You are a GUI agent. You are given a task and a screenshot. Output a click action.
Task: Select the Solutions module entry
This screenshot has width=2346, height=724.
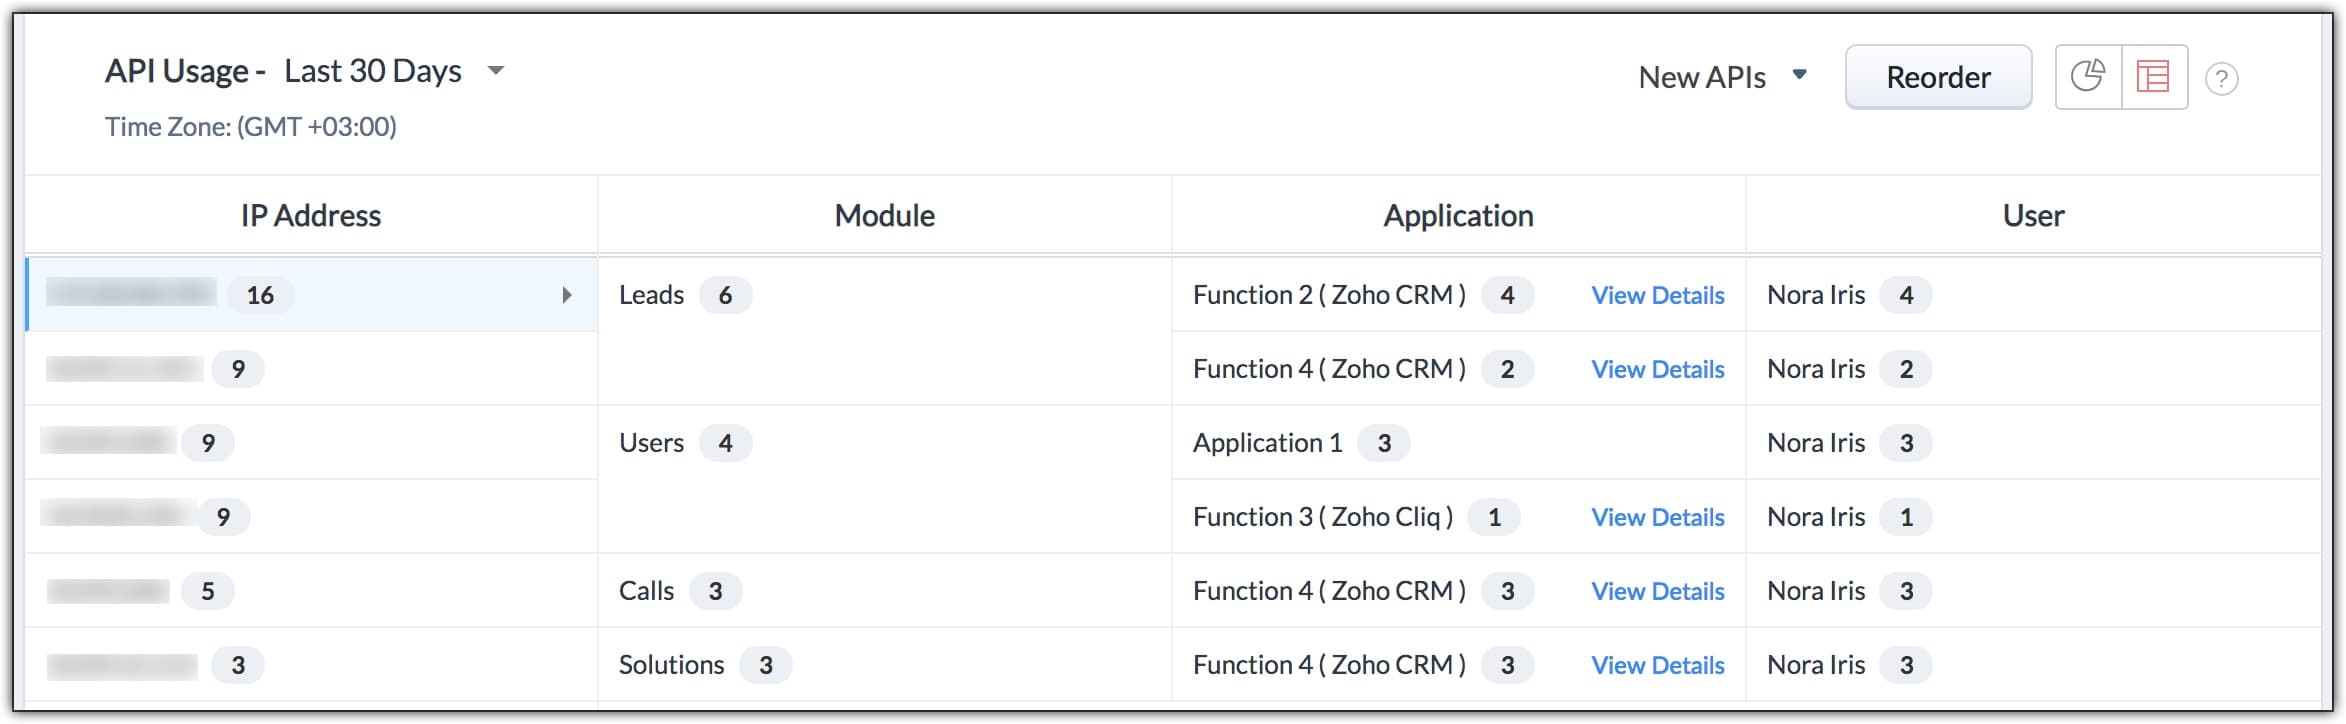click(671, 665)
